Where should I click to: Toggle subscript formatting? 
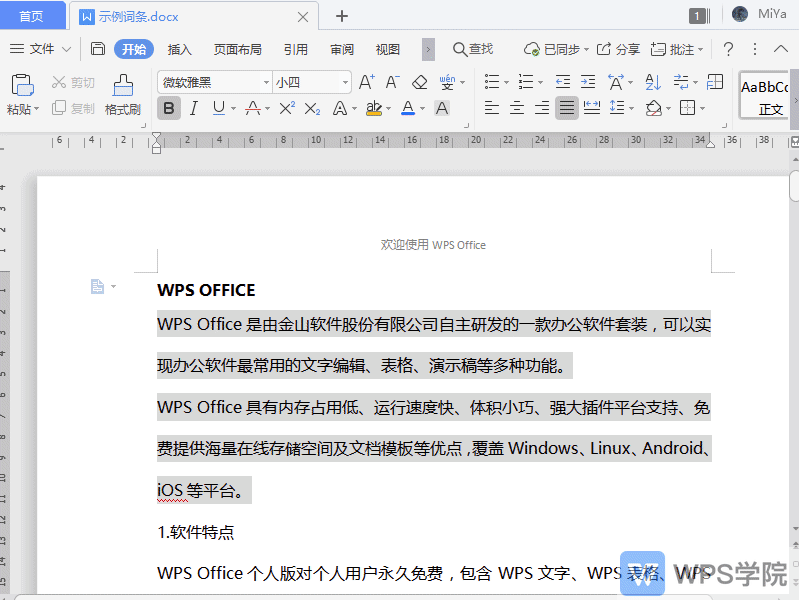[312, 108]
